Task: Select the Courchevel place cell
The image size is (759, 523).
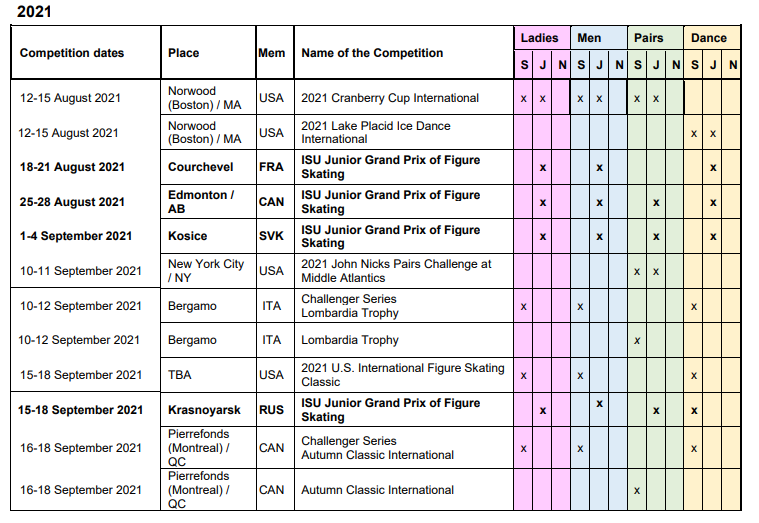Action: point(201,167)
